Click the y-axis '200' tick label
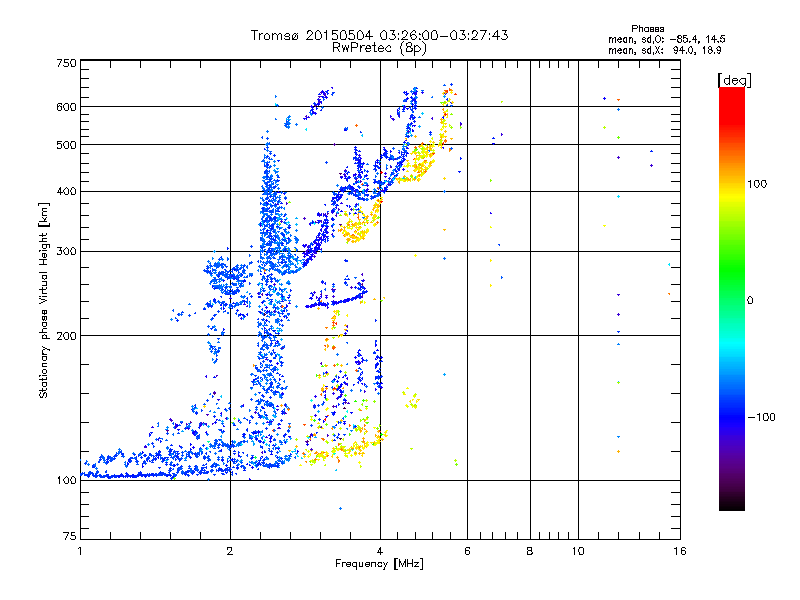Image resolution: width=800 pixels, height=600 pixels. coord(66,336)
